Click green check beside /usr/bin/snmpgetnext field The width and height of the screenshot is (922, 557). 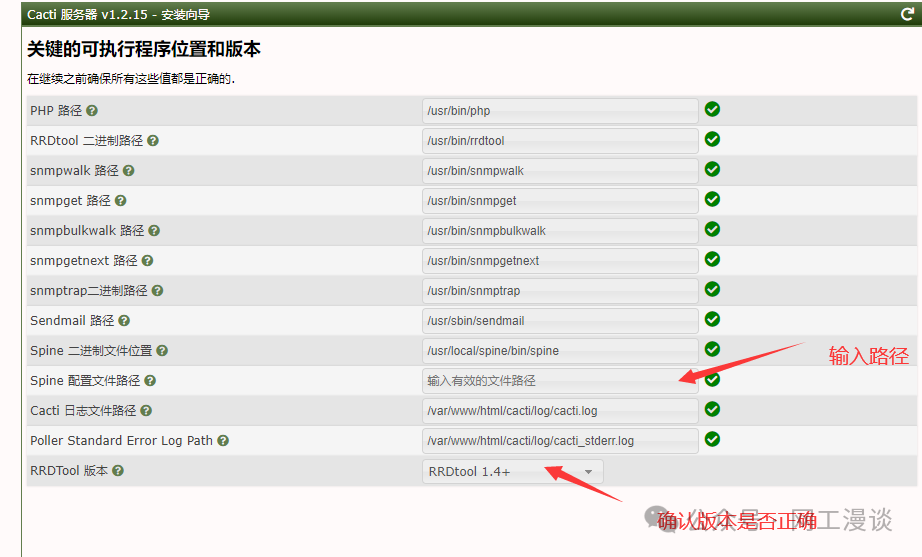tap(713, 259)
